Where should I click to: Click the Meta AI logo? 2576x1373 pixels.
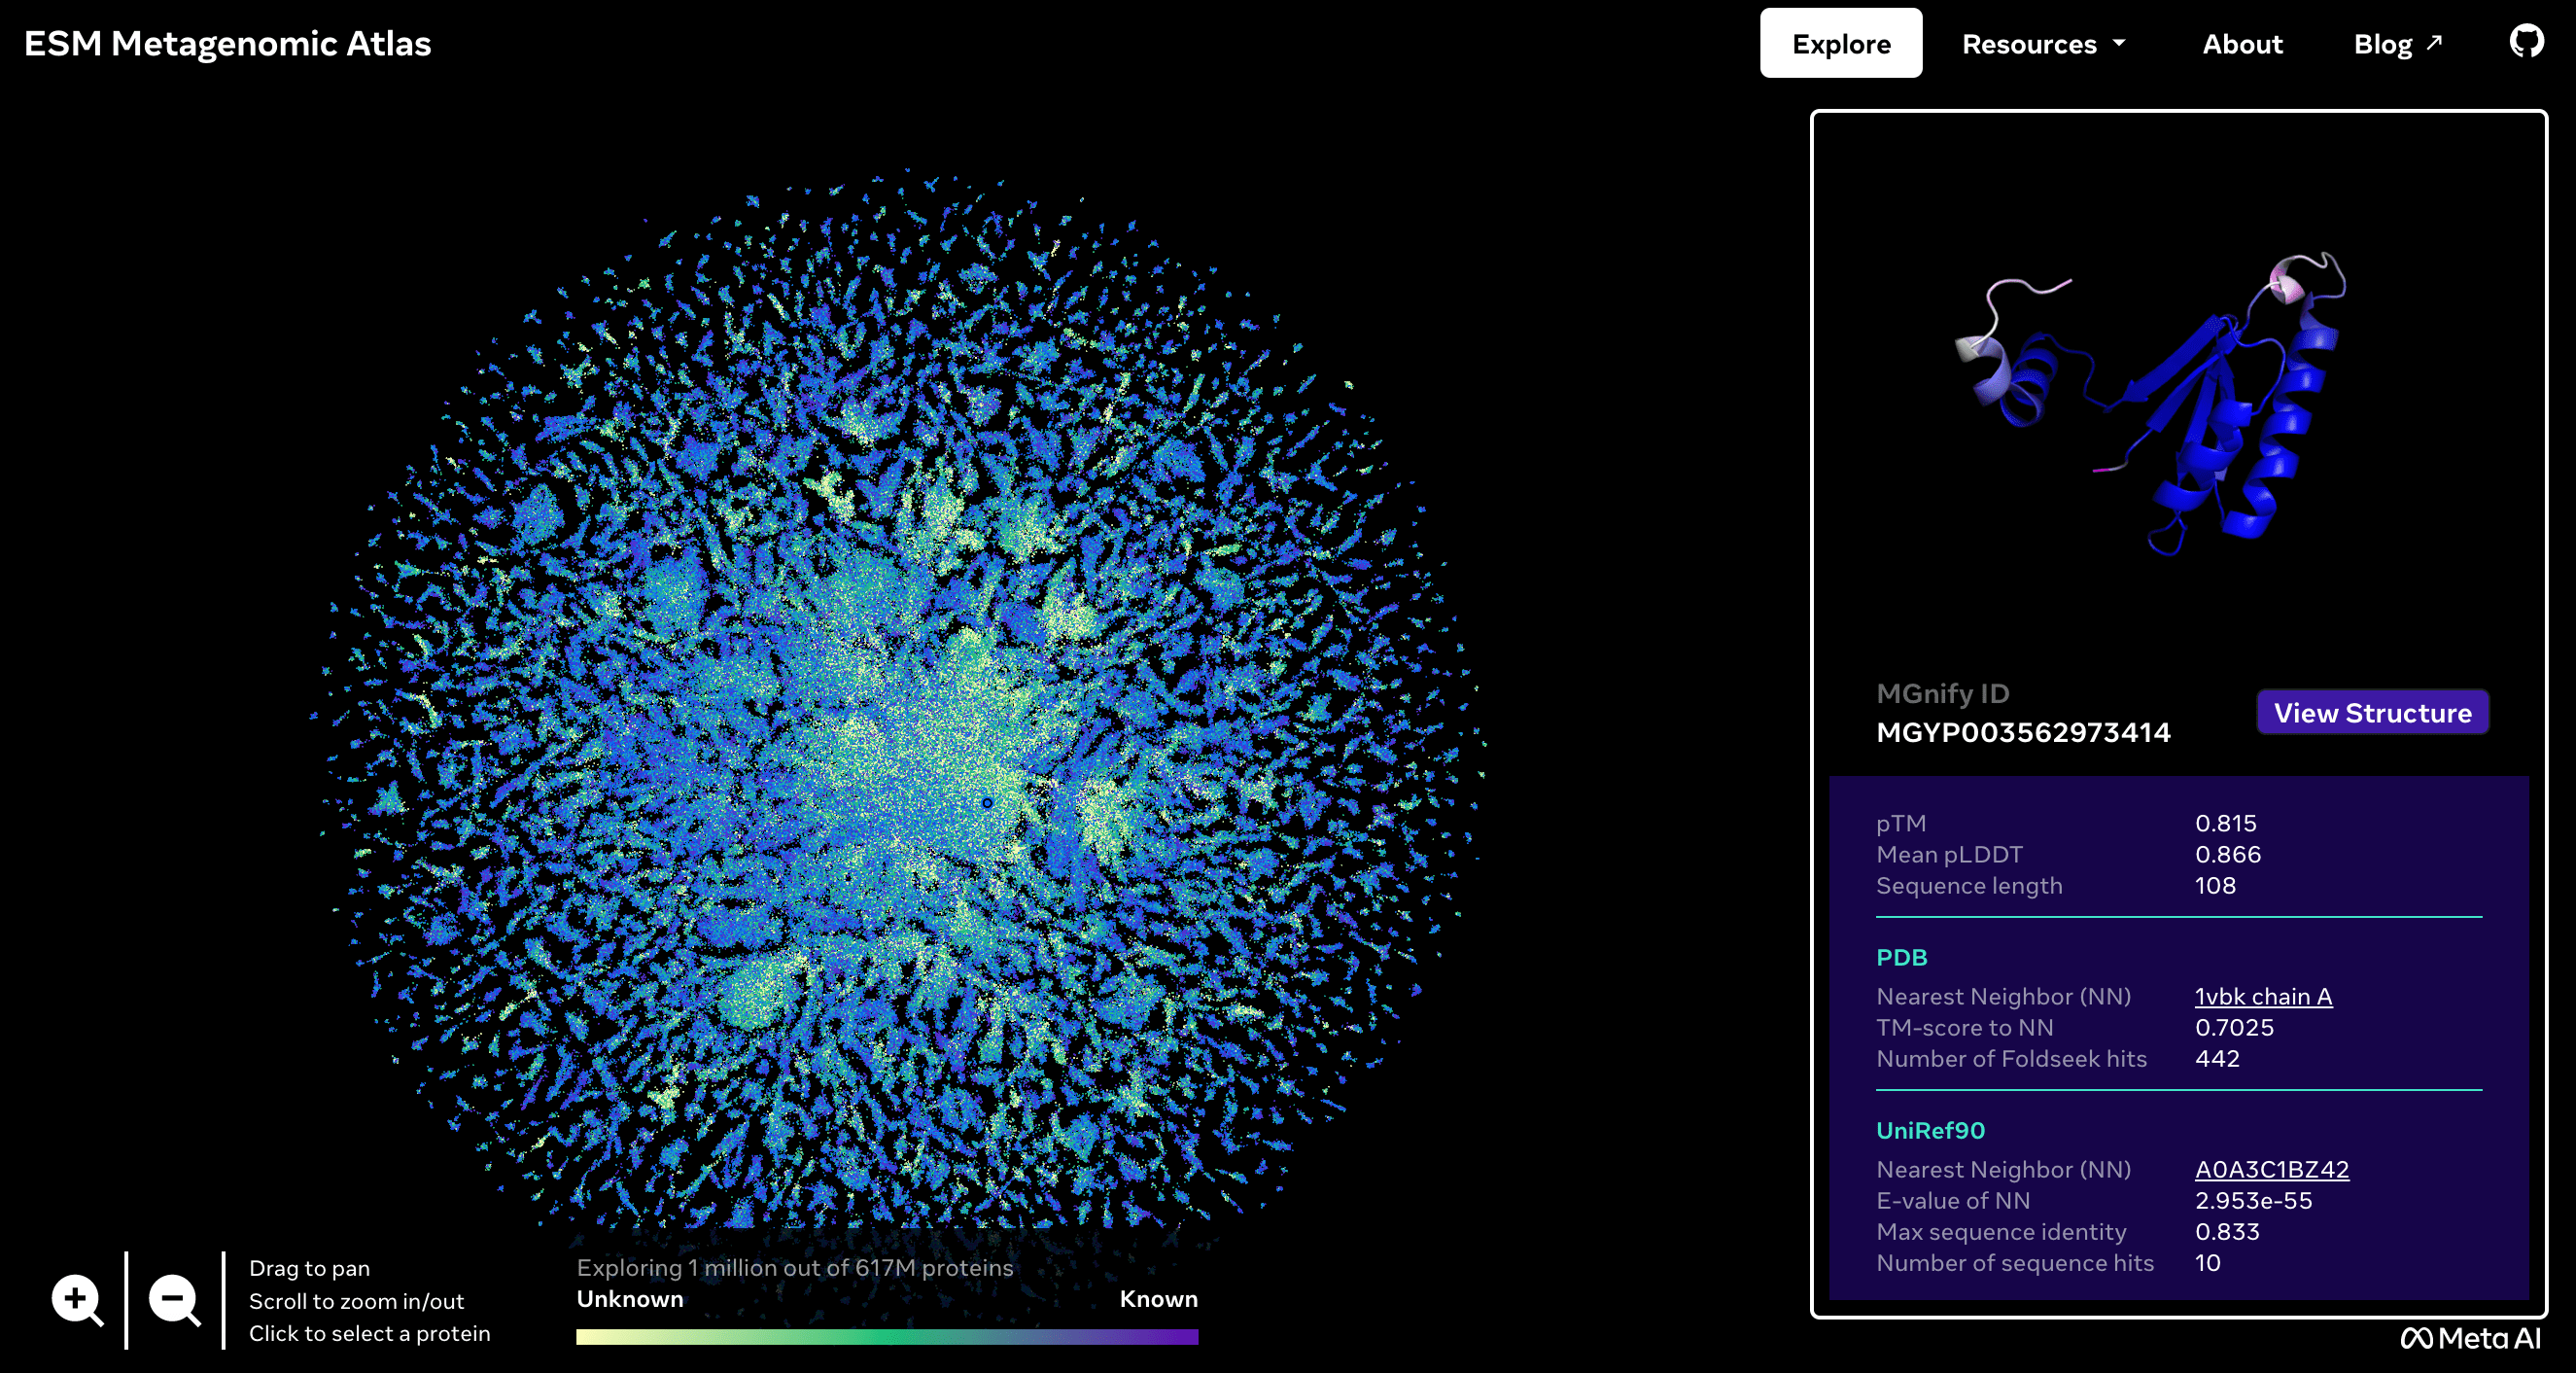click(2470, 1338)
